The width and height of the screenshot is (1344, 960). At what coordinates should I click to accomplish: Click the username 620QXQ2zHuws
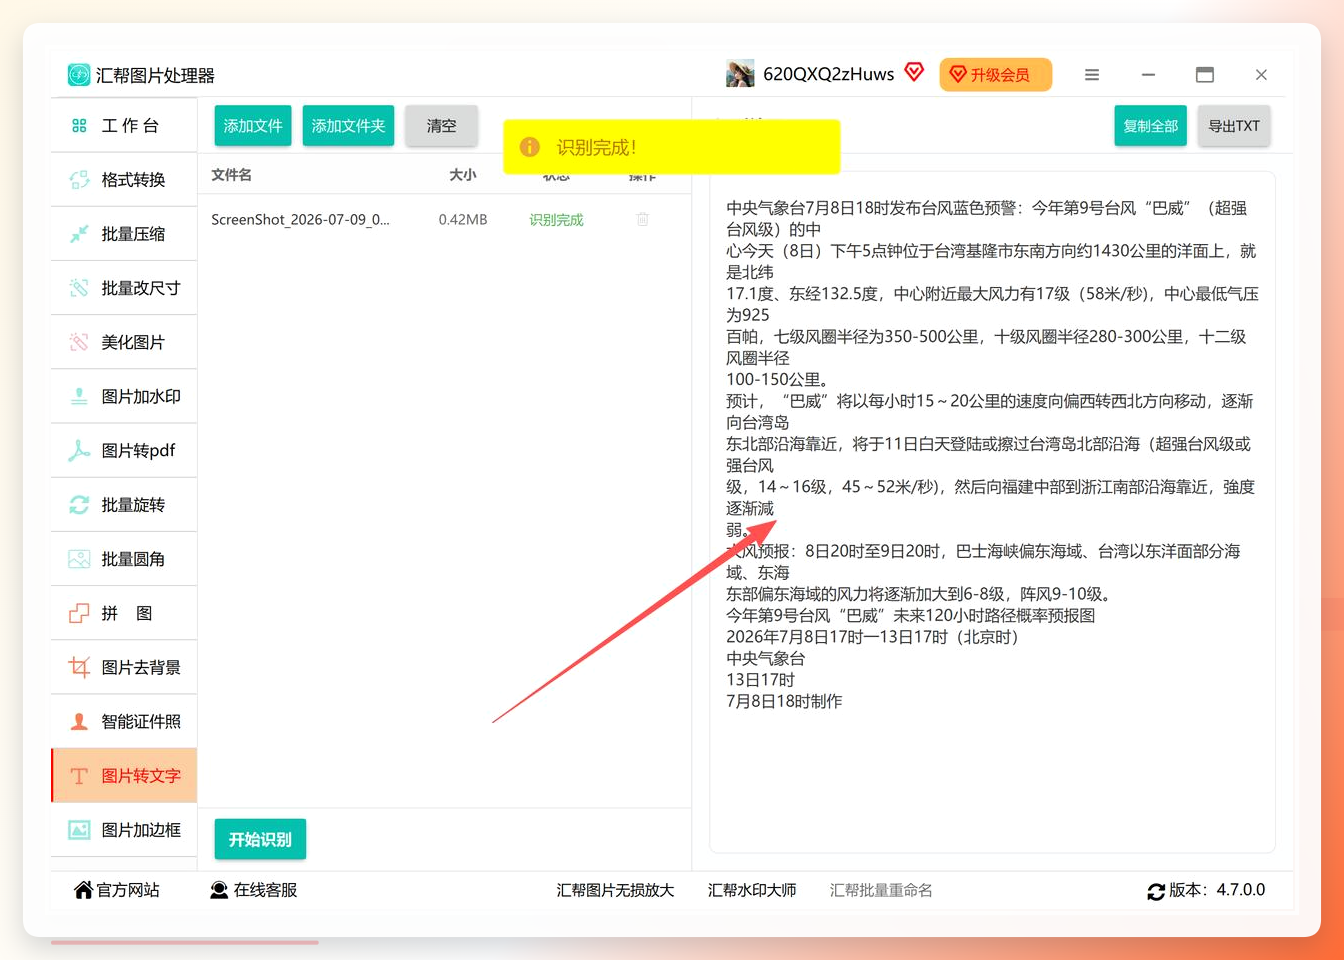coord(828,74)
